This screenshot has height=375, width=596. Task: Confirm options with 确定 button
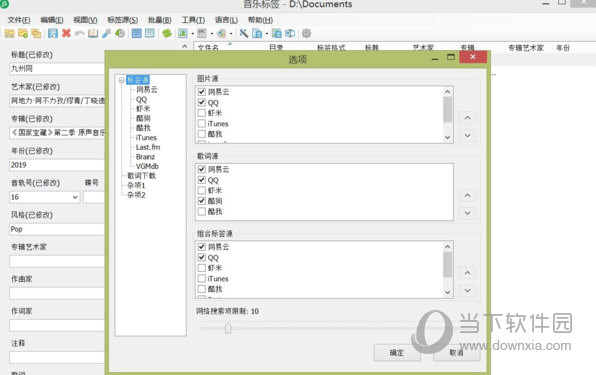coord(397,353)
